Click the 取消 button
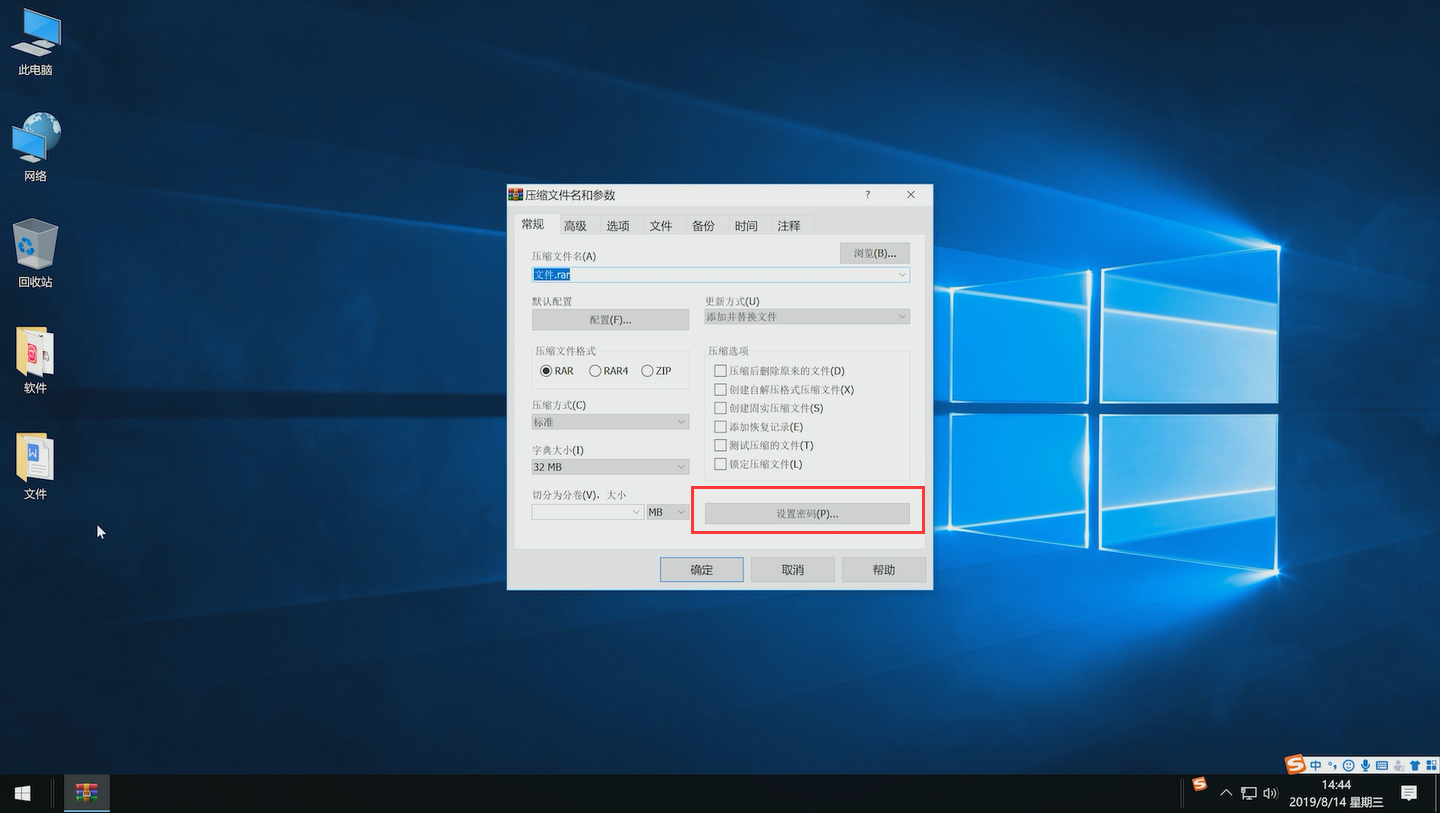This screenshot has width=1440, height=813. [792, 570]
